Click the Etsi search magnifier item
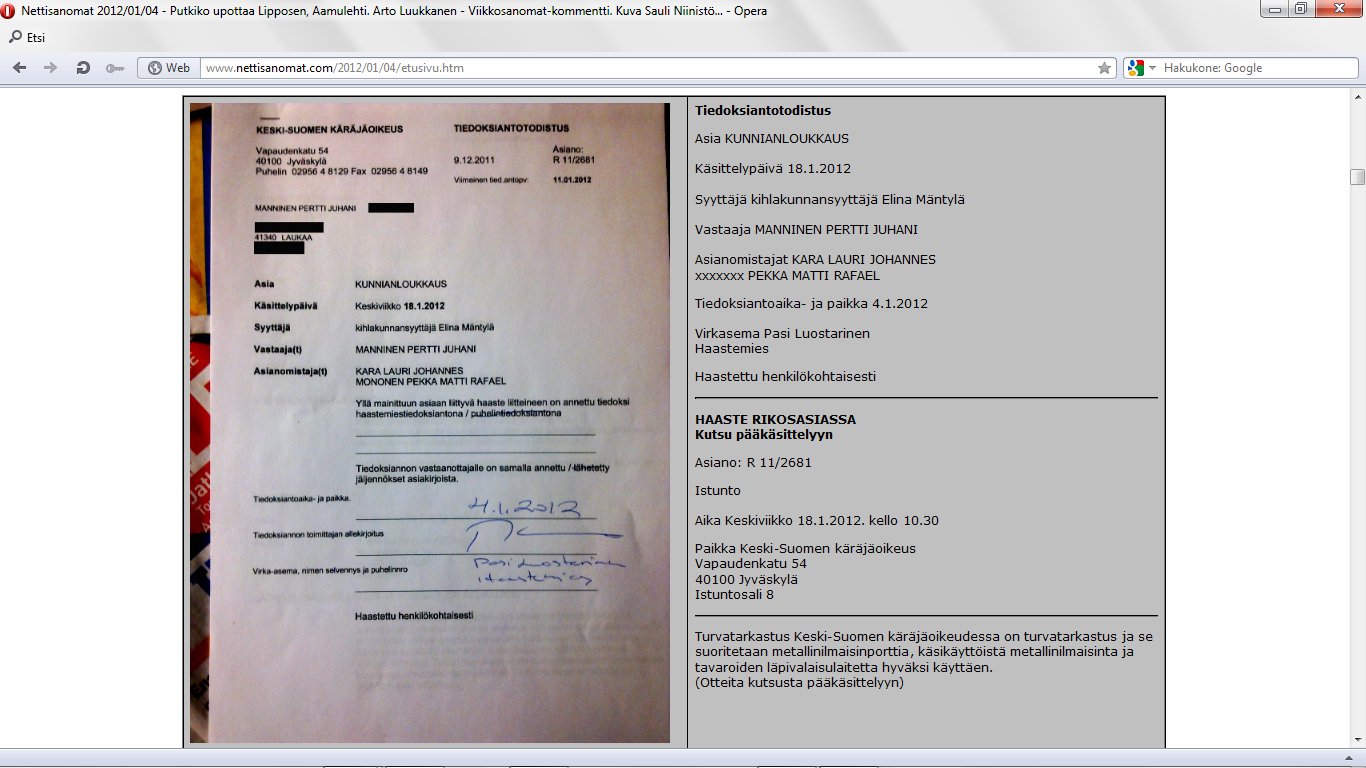This screenshot has width=1366, height=768. (x=27, y=38)
